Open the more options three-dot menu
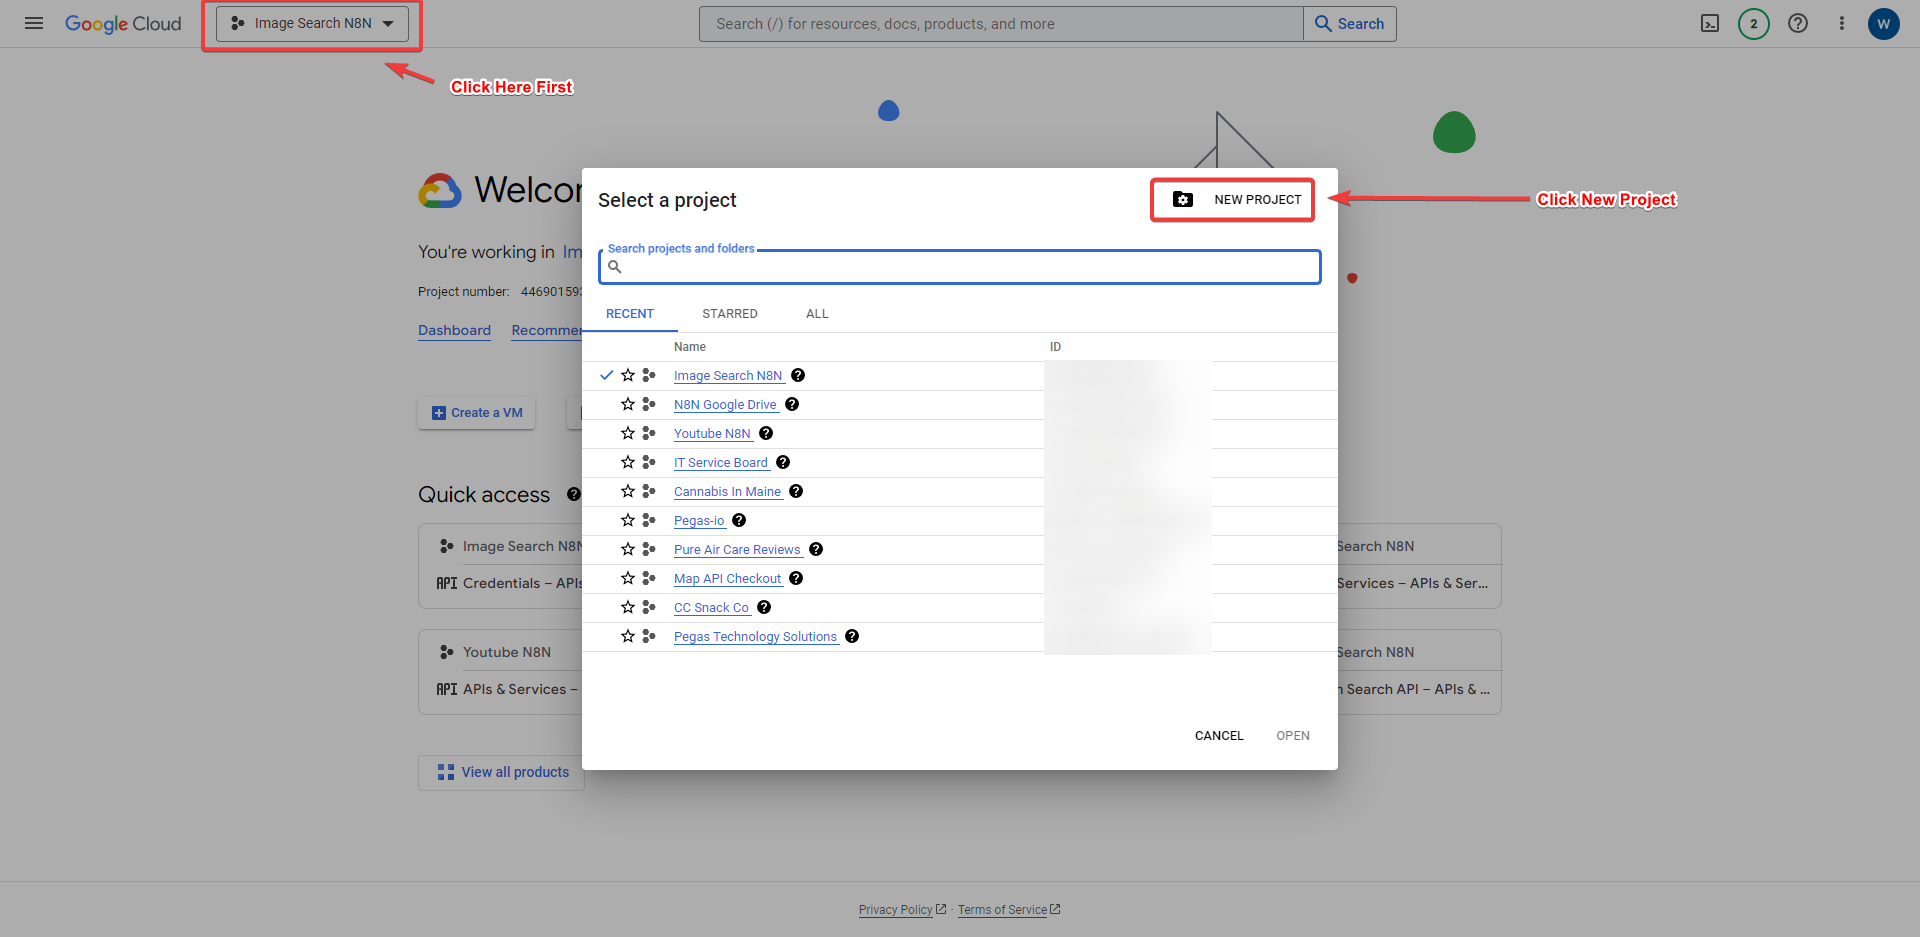 point(1843,23)
